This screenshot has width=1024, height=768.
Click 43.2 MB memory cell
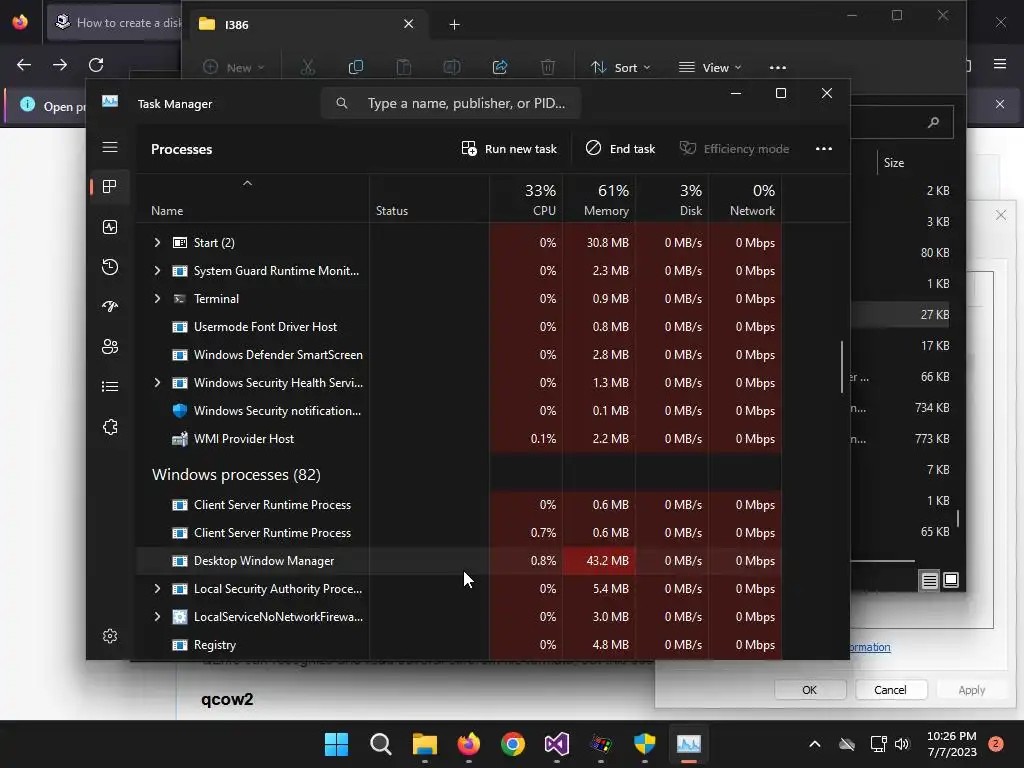click(600, 561)
